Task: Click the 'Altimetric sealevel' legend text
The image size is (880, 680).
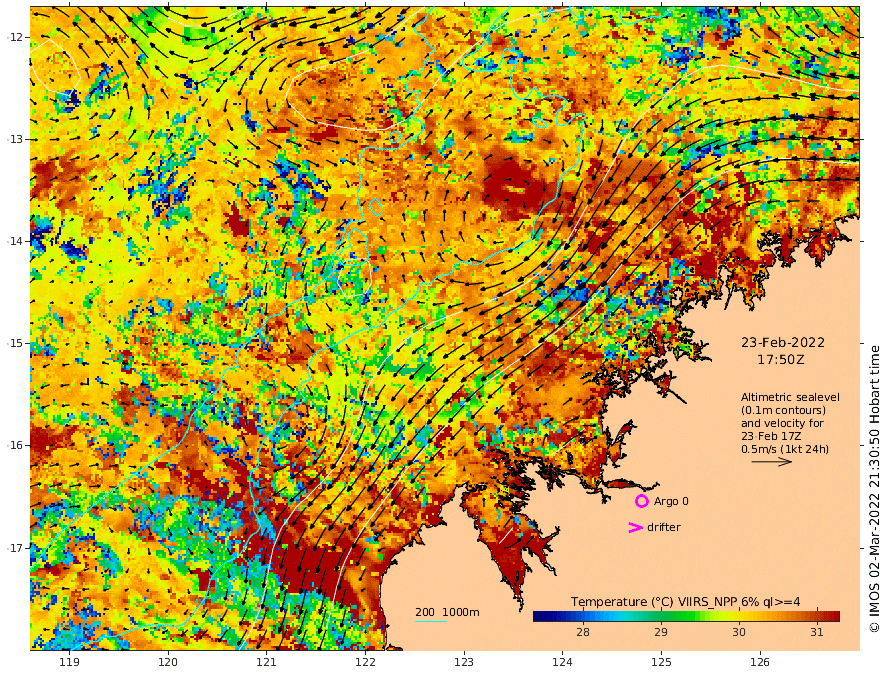Action: coord(790,397)
